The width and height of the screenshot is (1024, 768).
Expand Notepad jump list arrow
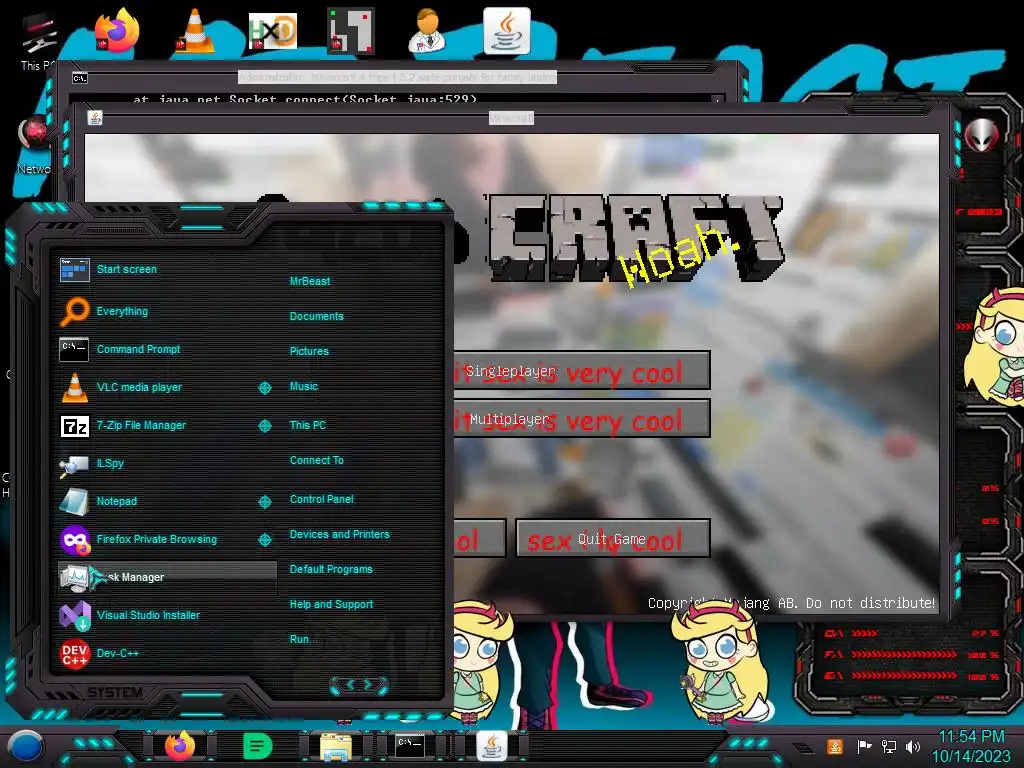[264, 502]
